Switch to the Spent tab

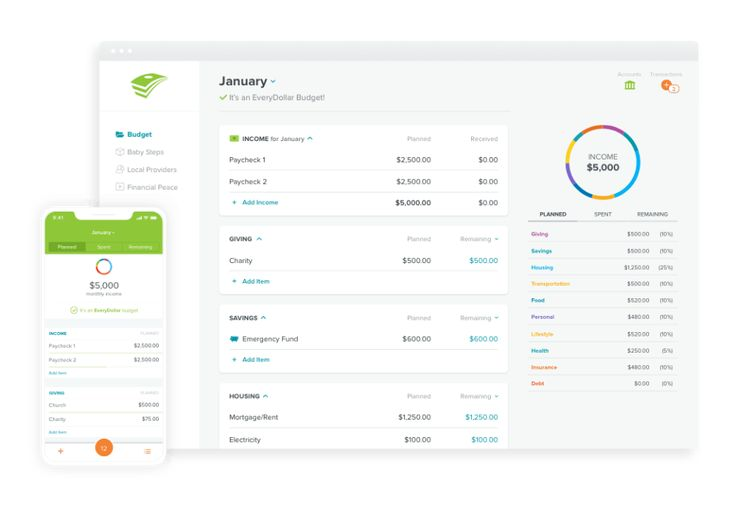coord(603,214)
